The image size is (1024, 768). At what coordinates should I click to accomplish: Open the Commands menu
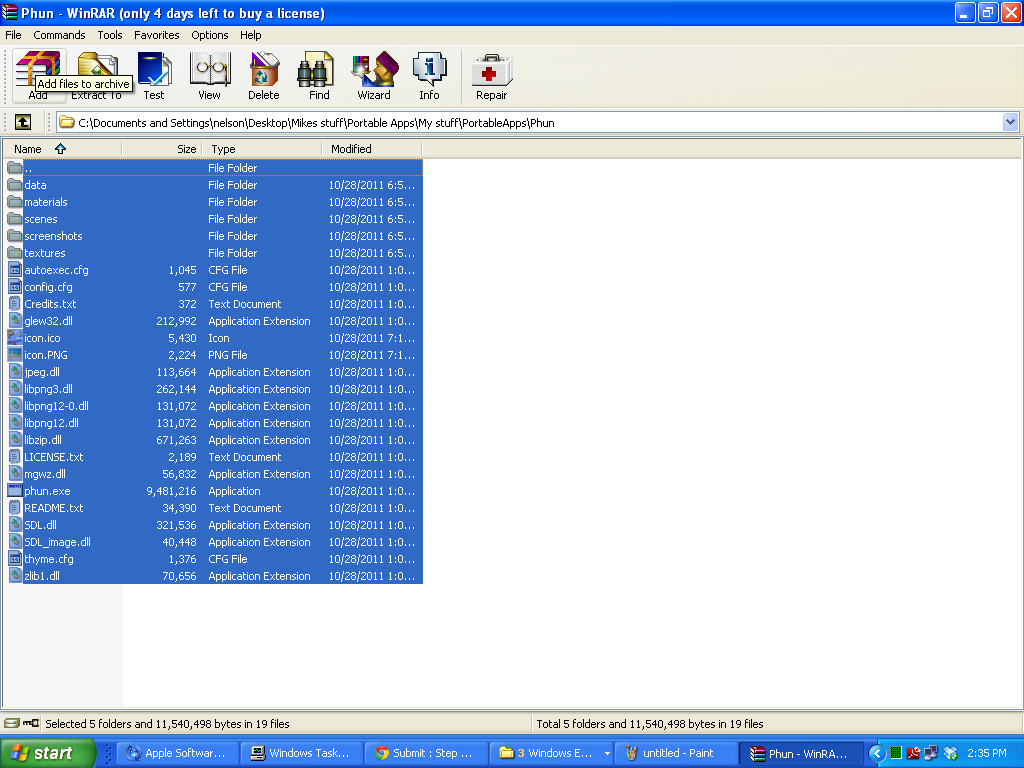(59, 34)
